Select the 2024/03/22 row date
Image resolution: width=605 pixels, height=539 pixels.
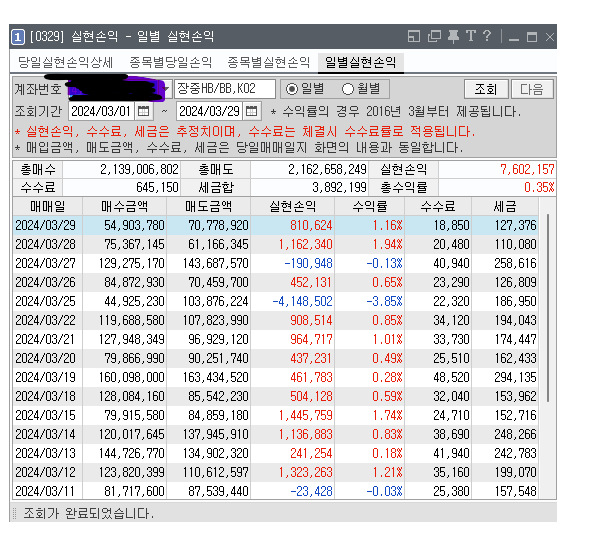46,321
